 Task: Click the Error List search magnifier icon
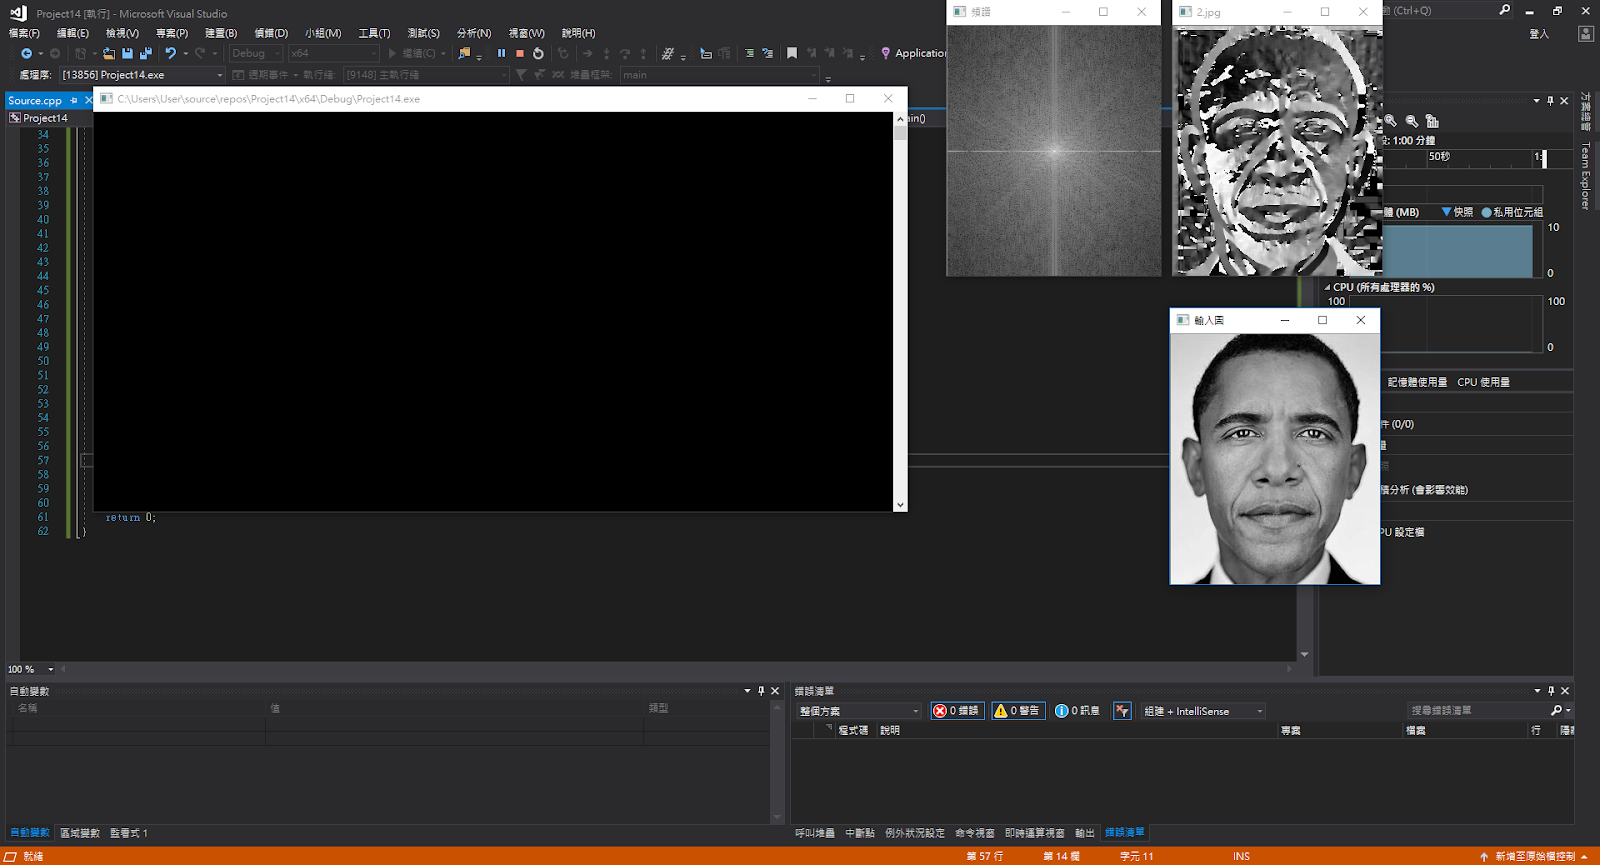click(x=1556, y=711)
